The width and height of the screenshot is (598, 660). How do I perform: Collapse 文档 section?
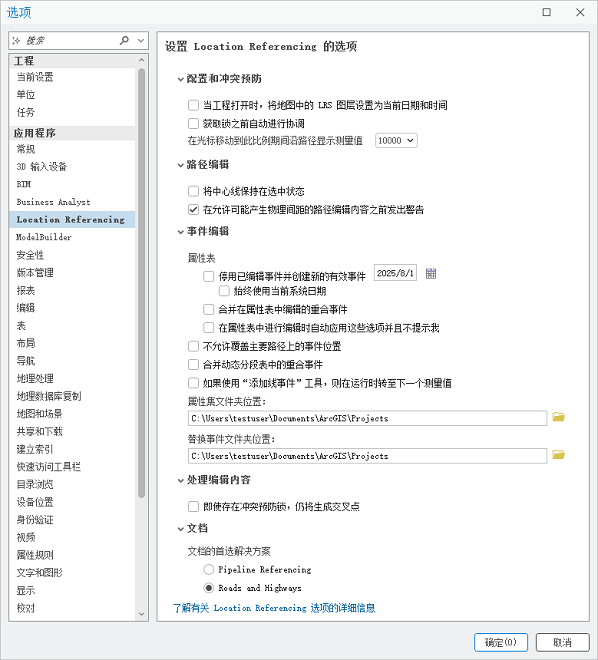pos(181,529)
